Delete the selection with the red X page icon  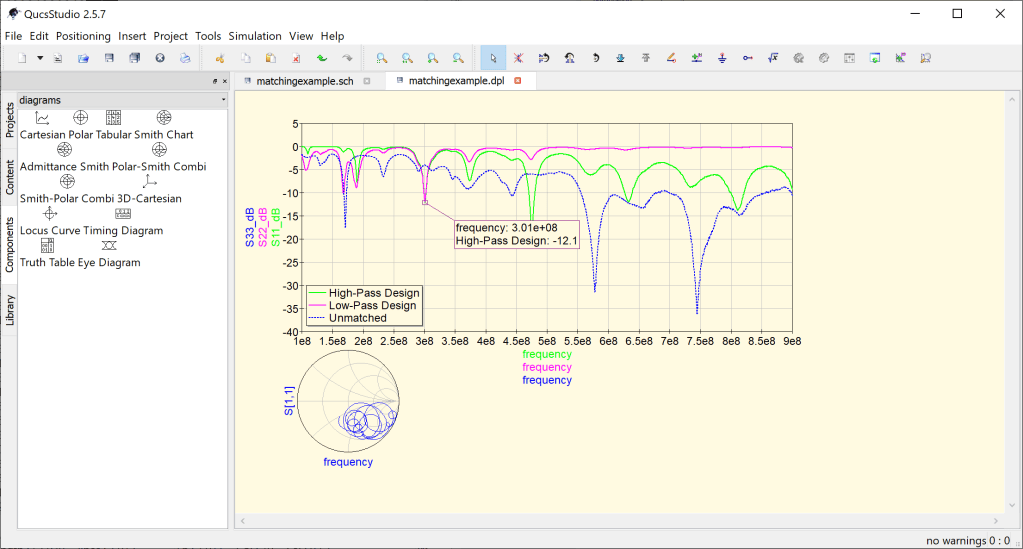[296, 58]
